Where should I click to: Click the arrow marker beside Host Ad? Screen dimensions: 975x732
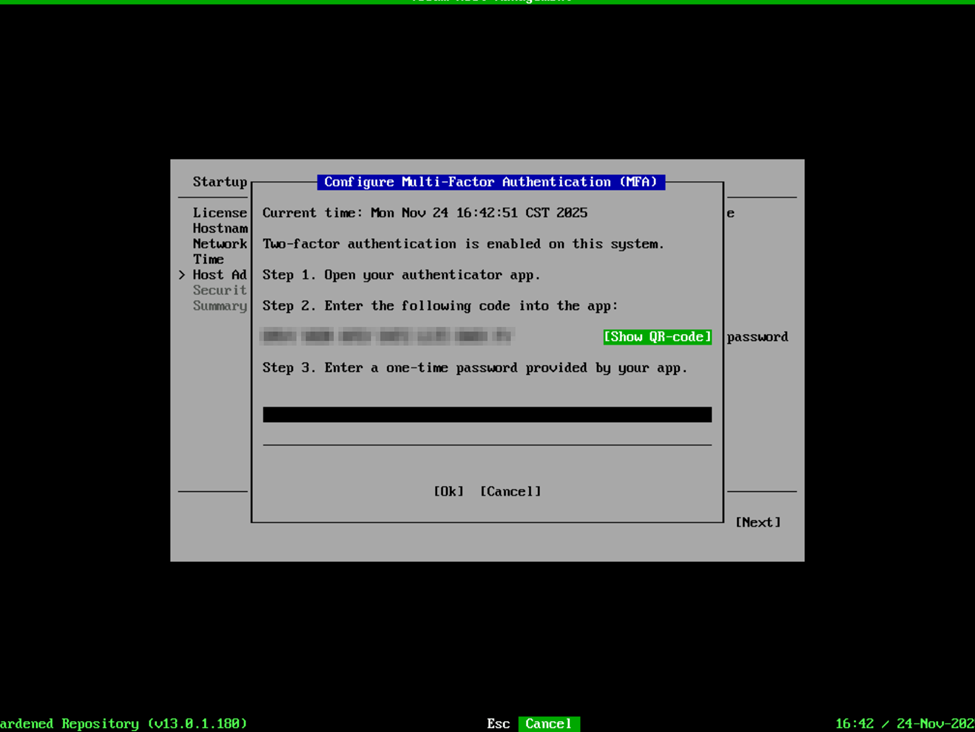tap(182, 275)
